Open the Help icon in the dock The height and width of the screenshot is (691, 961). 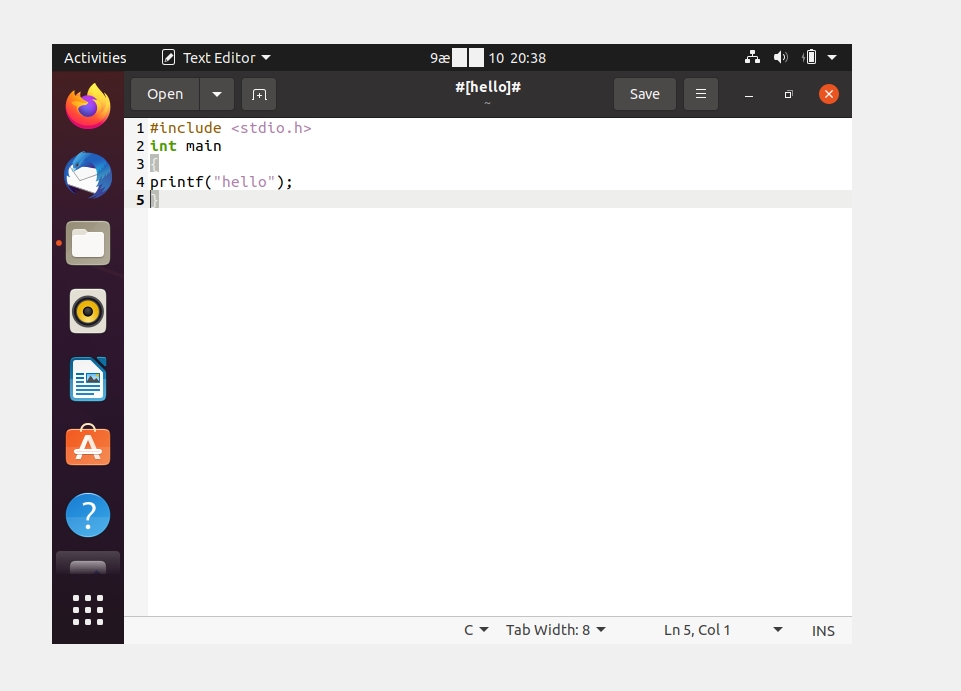pos(88,515)
